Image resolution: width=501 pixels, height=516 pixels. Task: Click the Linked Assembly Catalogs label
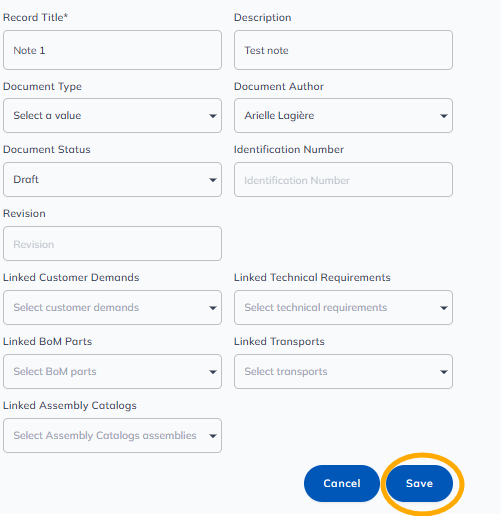[70, 405]
